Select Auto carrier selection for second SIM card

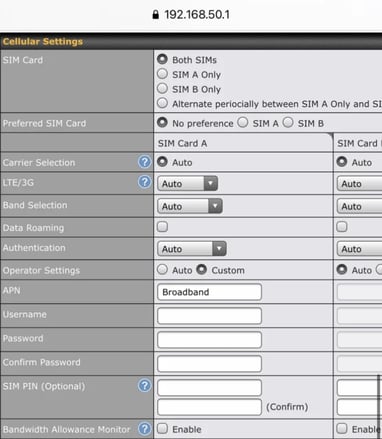click(342, 162)
